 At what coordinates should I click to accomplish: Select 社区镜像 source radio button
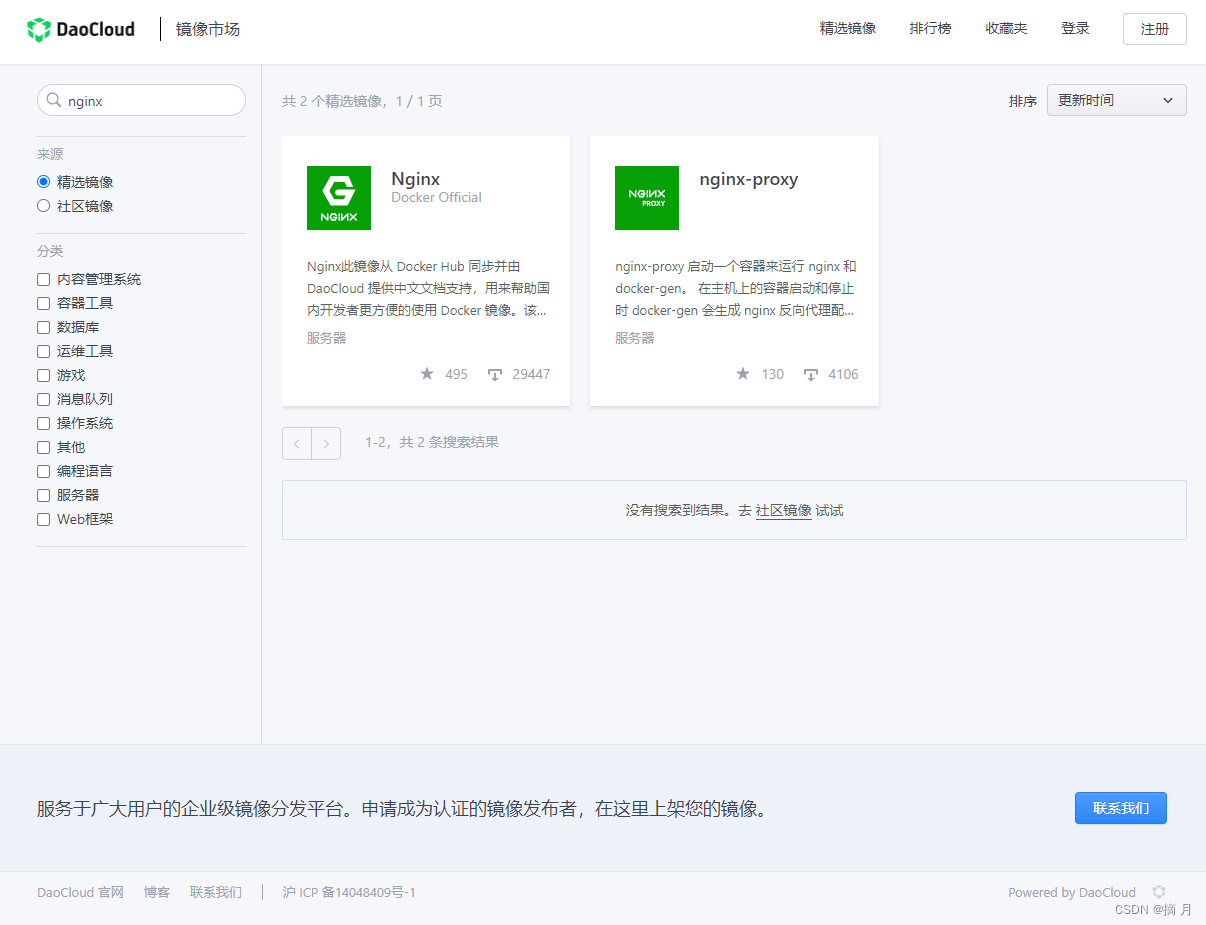(x=43, y=206)
